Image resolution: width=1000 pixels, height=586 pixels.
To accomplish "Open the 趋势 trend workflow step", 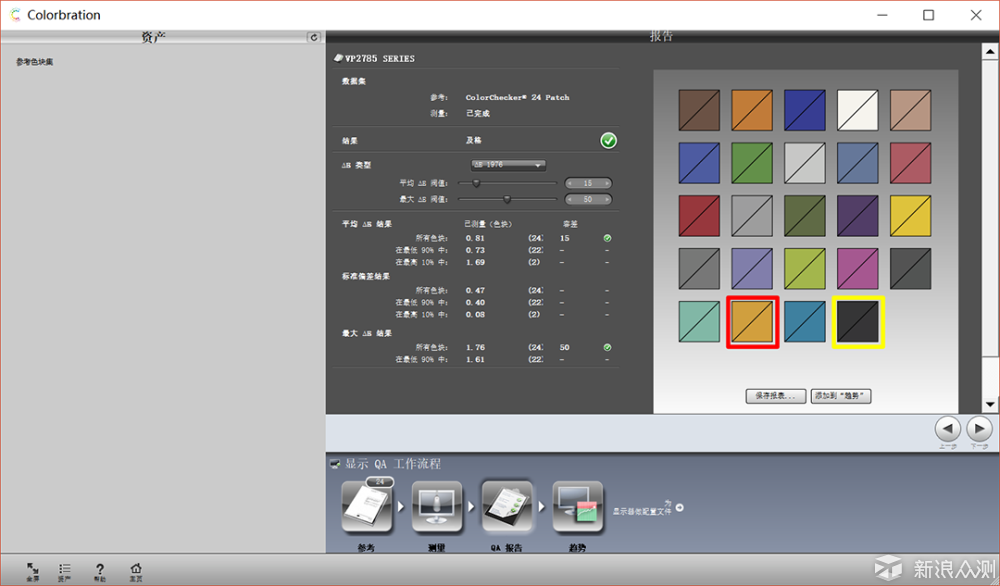I will click(x=577, y=507).
